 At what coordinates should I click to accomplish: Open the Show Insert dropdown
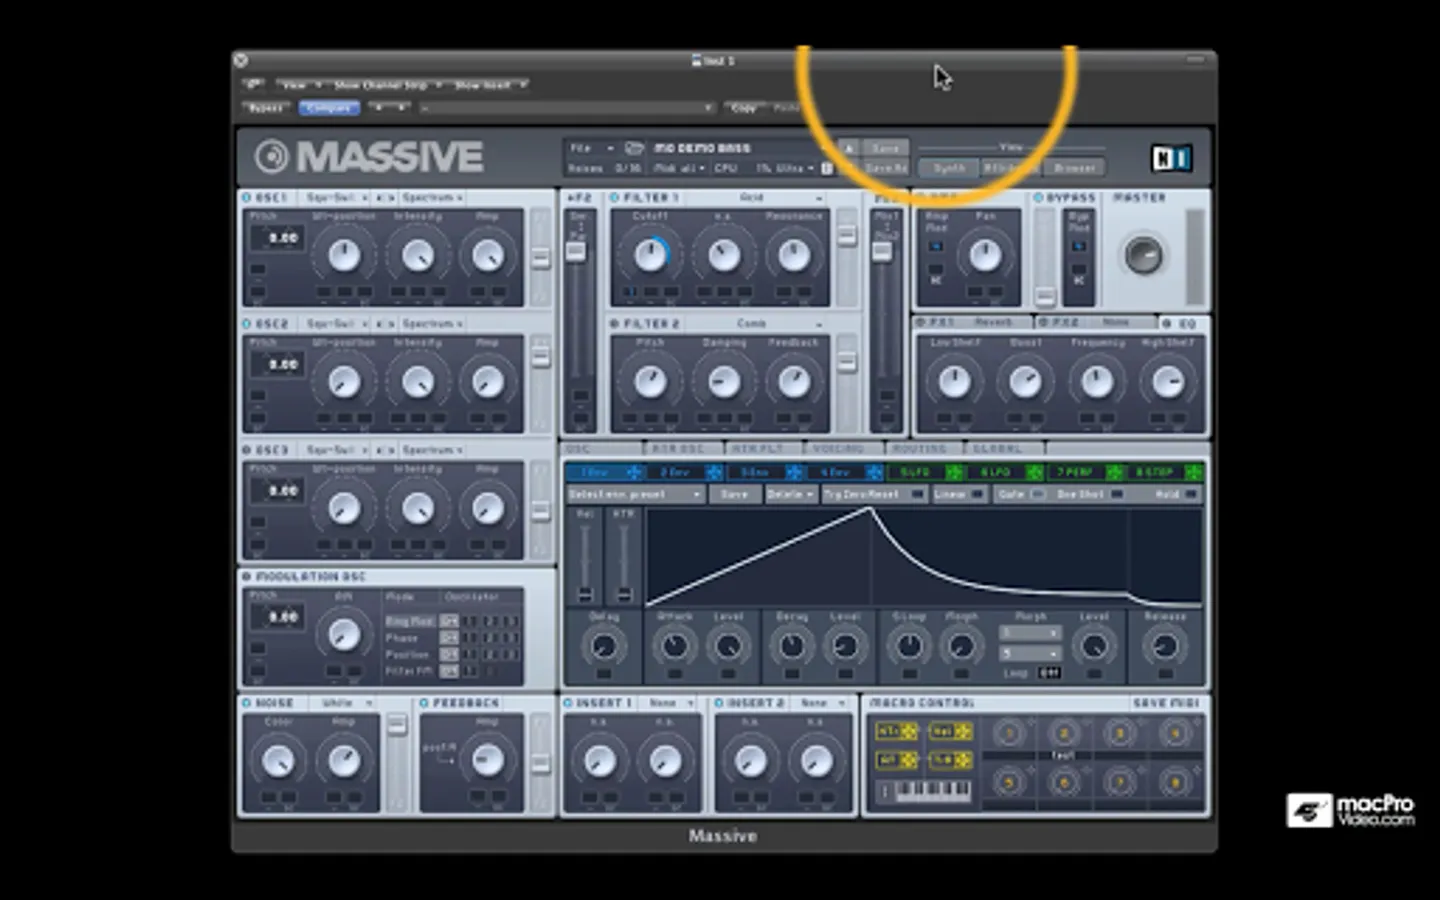[490, 85]
